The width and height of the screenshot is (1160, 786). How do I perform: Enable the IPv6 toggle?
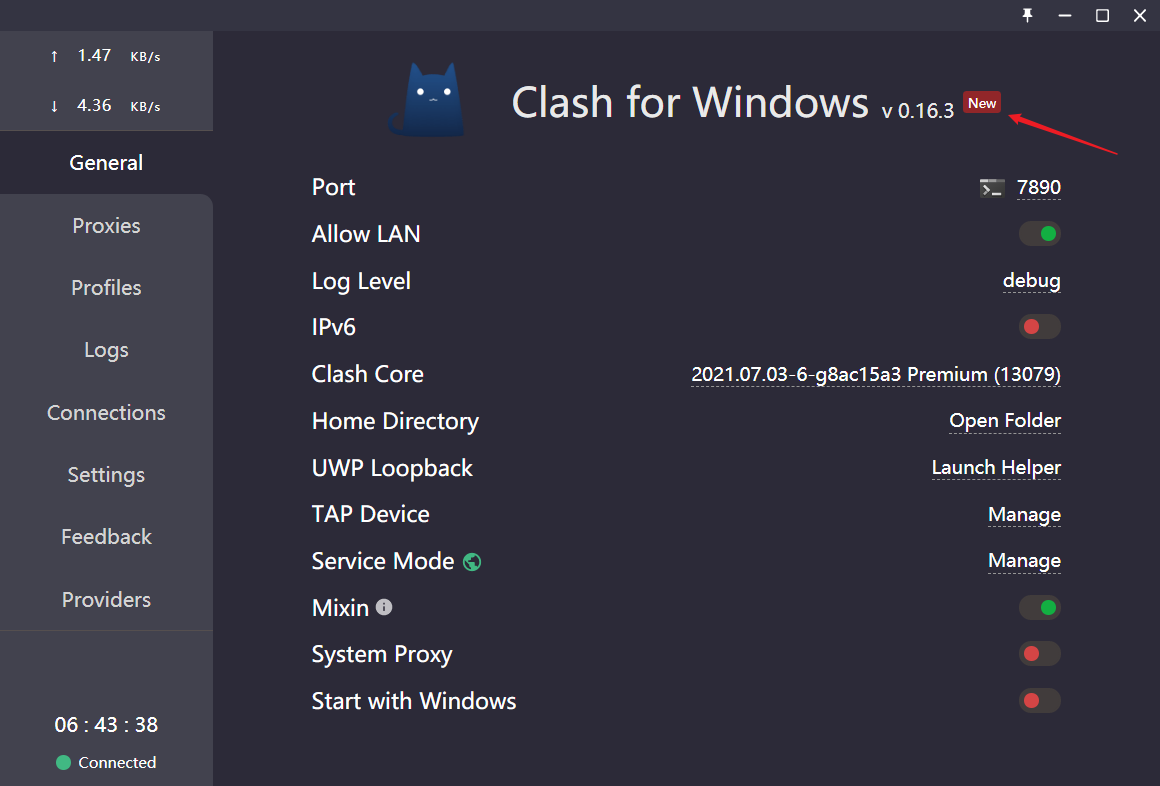[1039, 326]
